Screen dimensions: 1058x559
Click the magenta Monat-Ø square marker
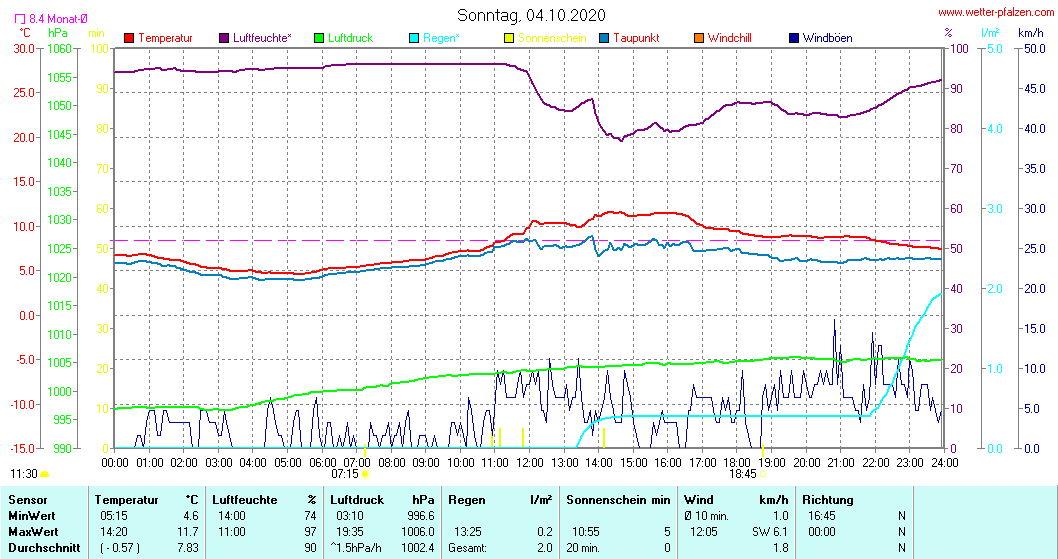[x=20, y=20]
